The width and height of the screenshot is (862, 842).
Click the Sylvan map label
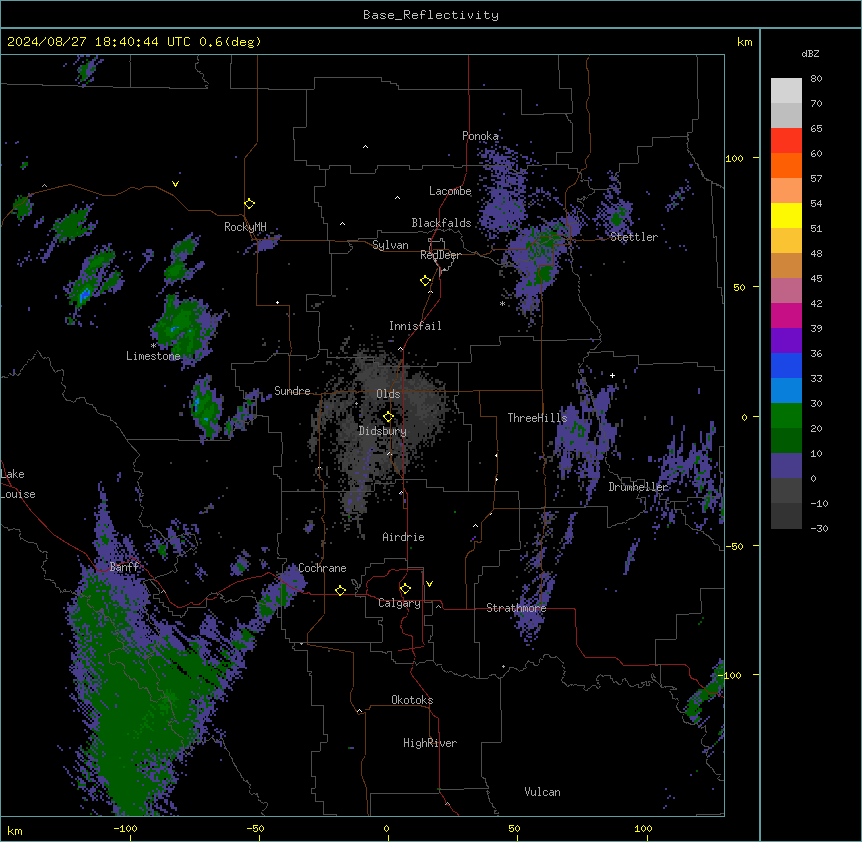click(390, 245)
